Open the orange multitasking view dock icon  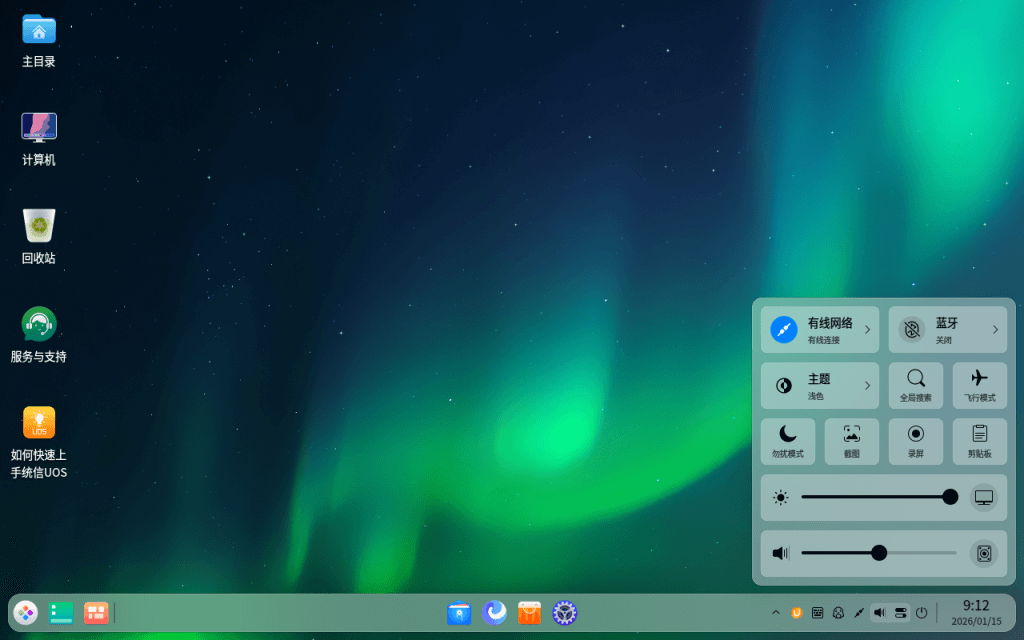[95, 613]
